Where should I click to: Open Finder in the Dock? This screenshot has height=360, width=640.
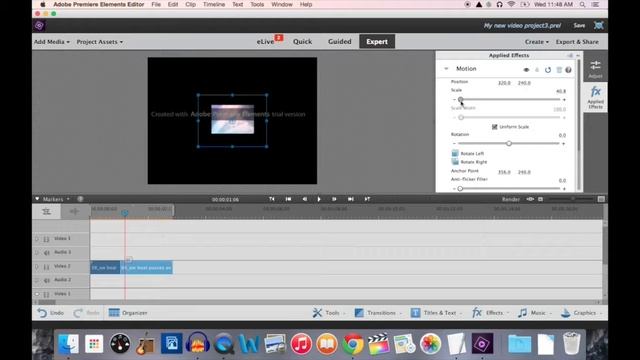pos(68,344)
